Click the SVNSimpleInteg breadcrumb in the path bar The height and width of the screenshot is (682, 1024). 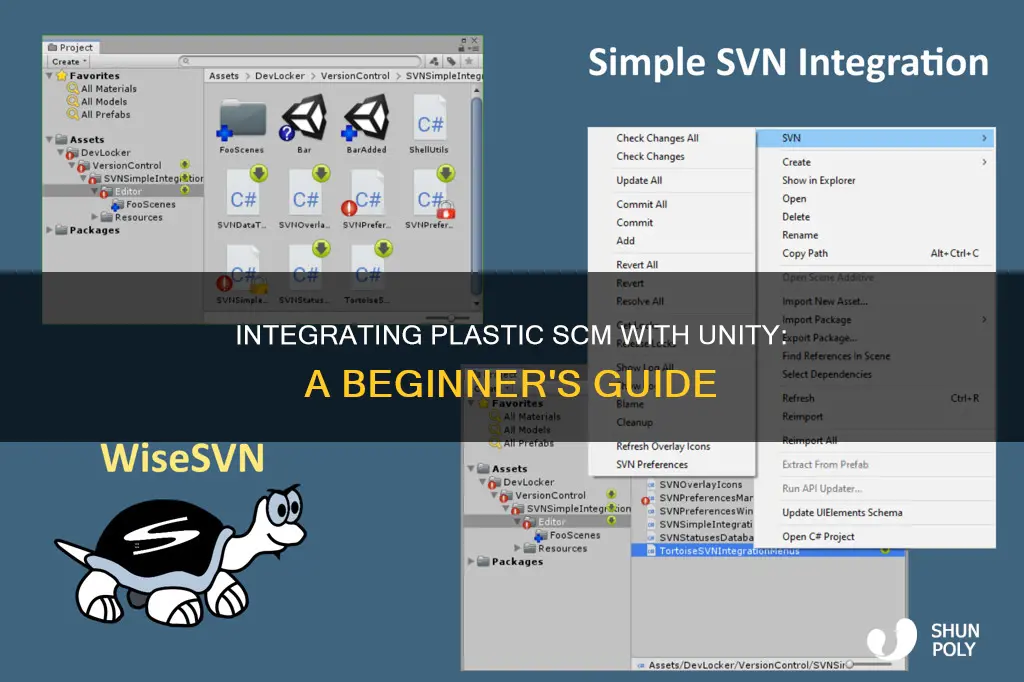pyautogui.click(x=443, y=76)
